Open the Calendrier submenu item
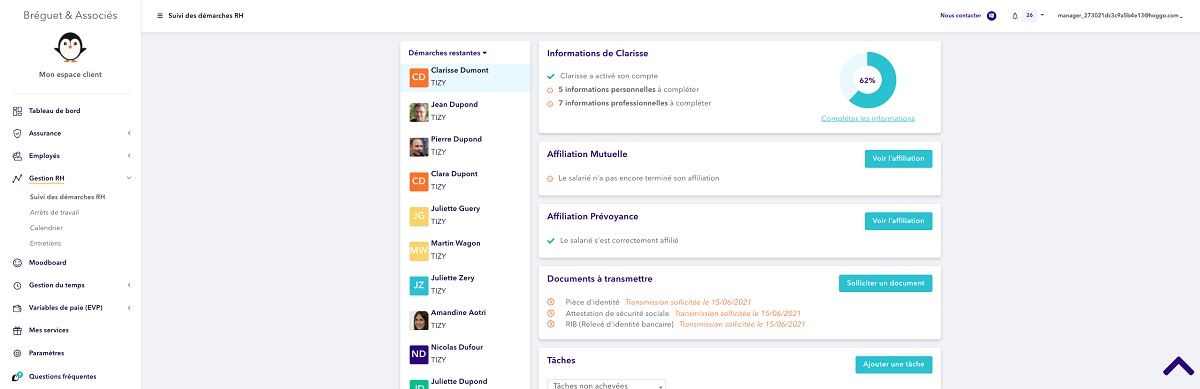Viewport: 1200px width, 389px height. pyautogui.click(x=46, y=228)
